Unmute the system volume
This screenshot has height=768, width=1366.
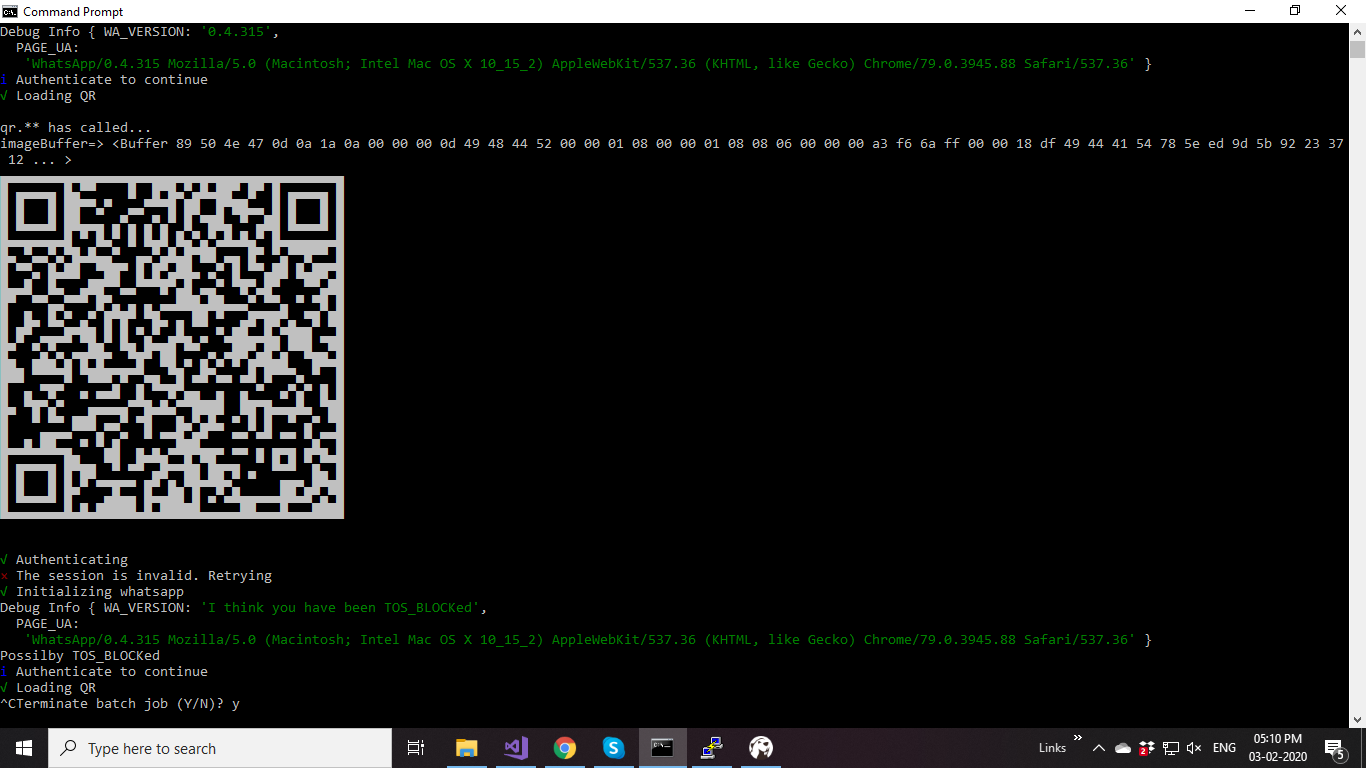(x=1193, y=747)
